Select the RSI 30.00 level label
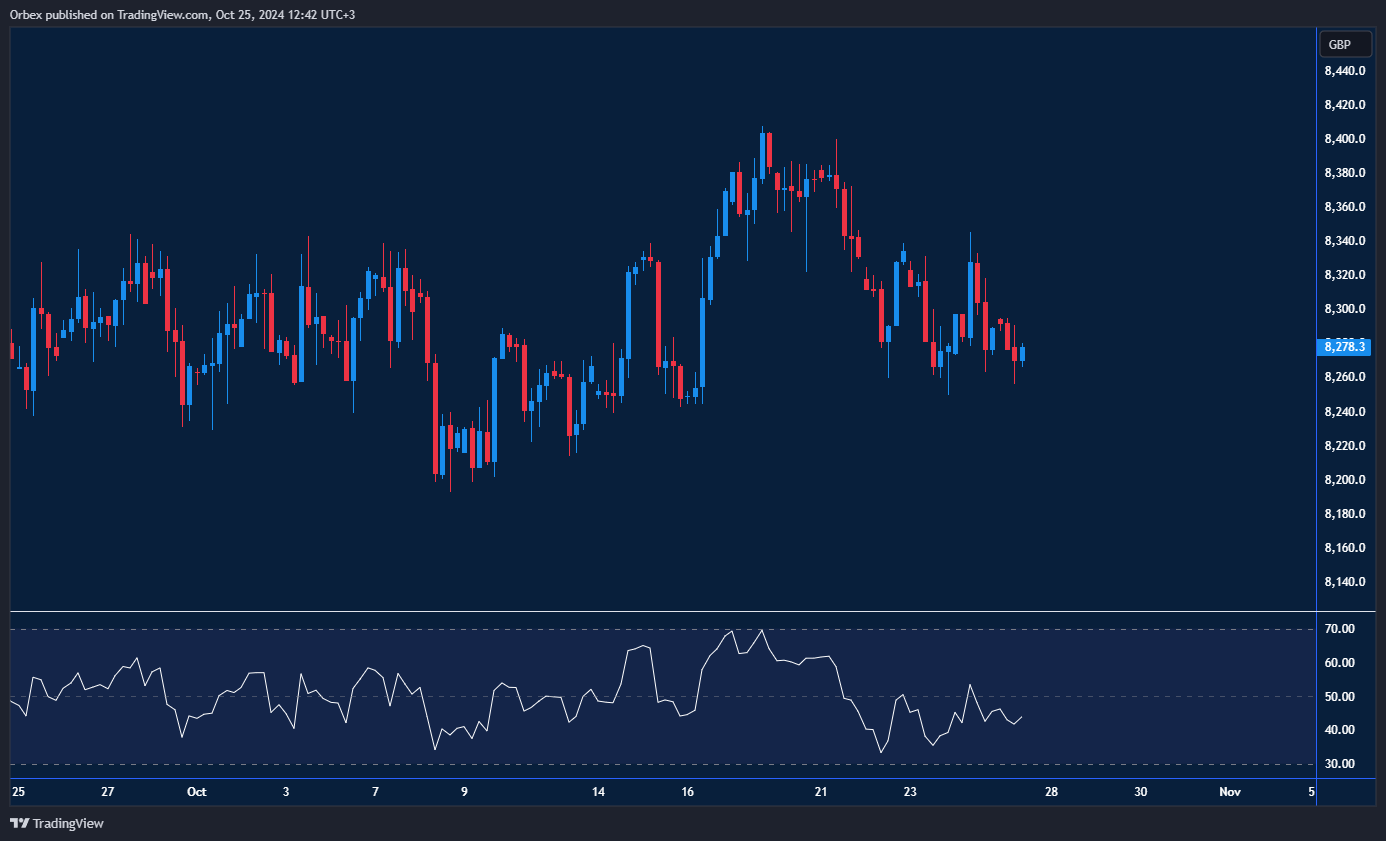The height and width of the screenshot is (841, 1386). (1340, 764)
